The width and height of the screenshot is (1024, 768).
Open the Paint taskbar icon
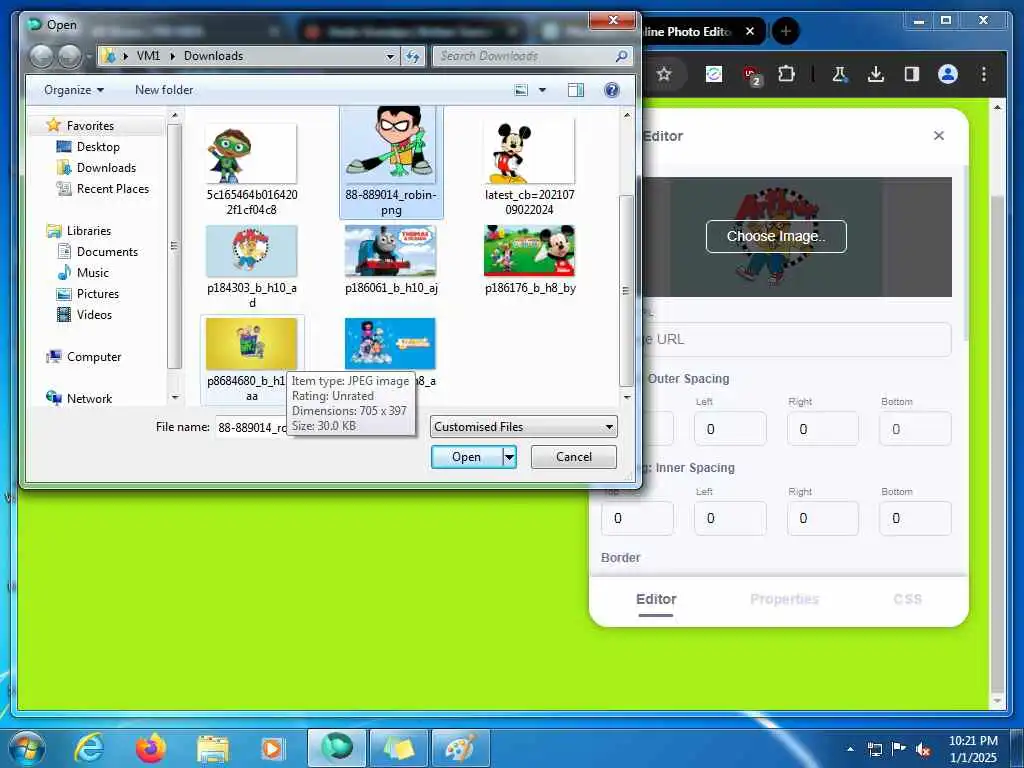pos(460,748)
